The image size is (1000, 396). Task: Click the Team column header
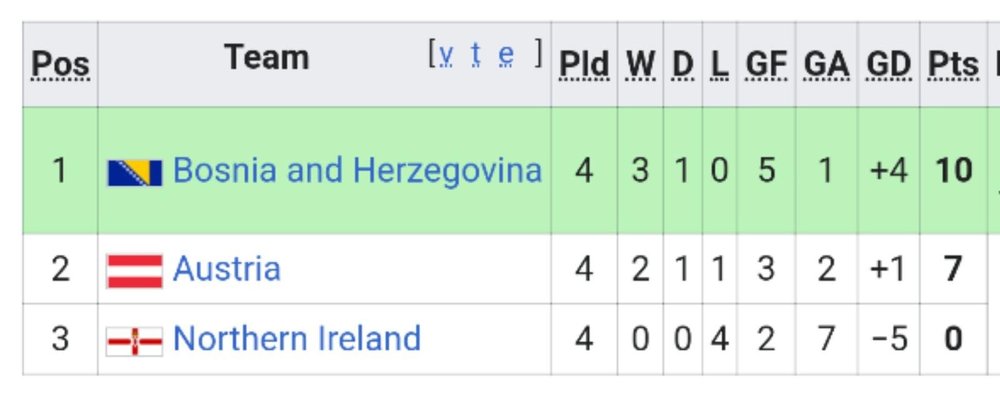267,57
